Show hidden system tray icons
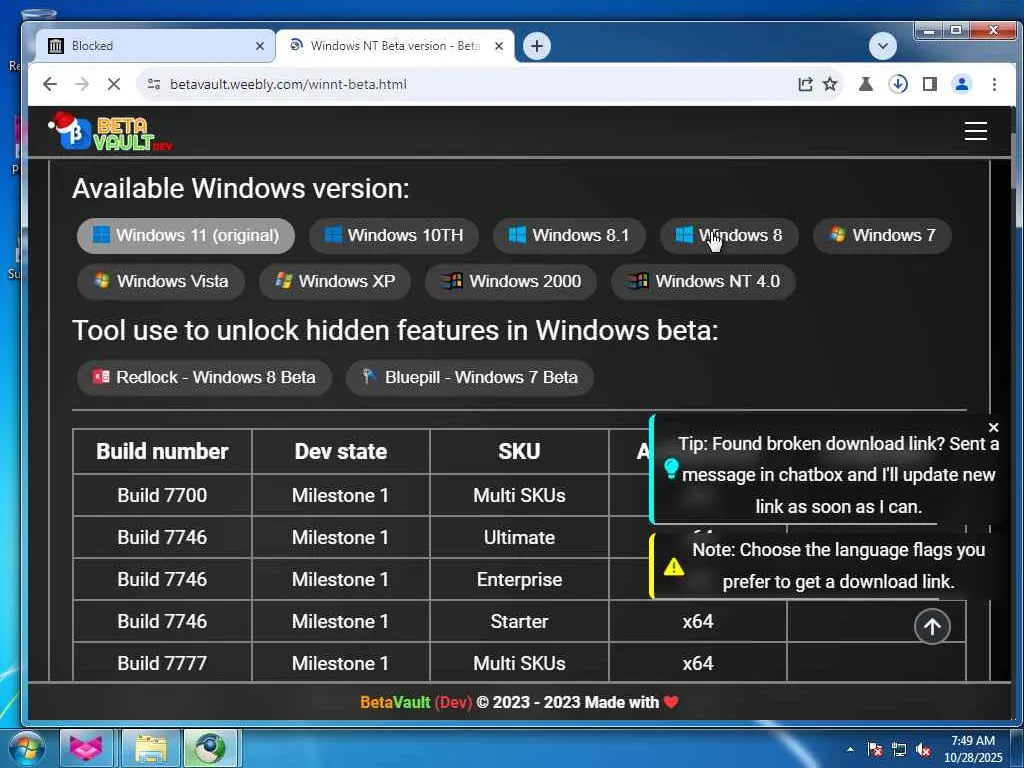This screenshot has width=1024, height=768. tap(850, 749)
